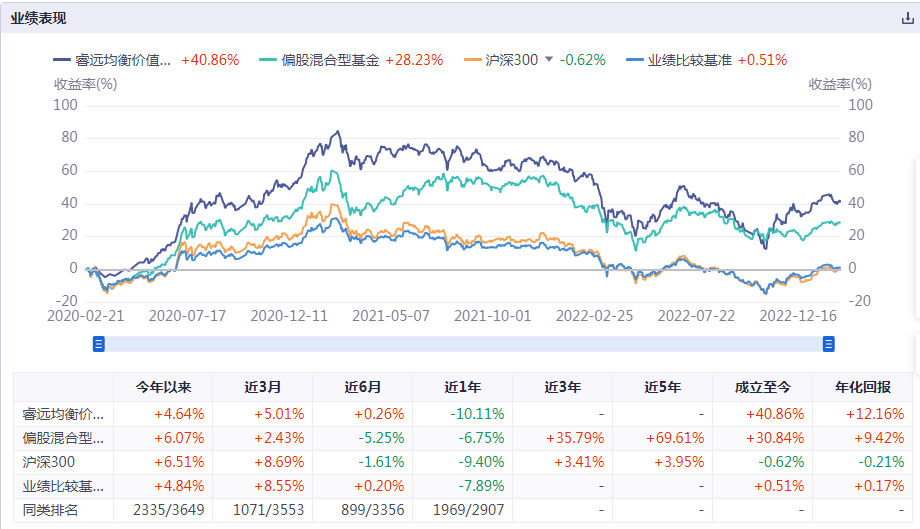Viewport: 920px width, 529px height.
Task: Select the 今年以来 column header
Action: [162, 387]
